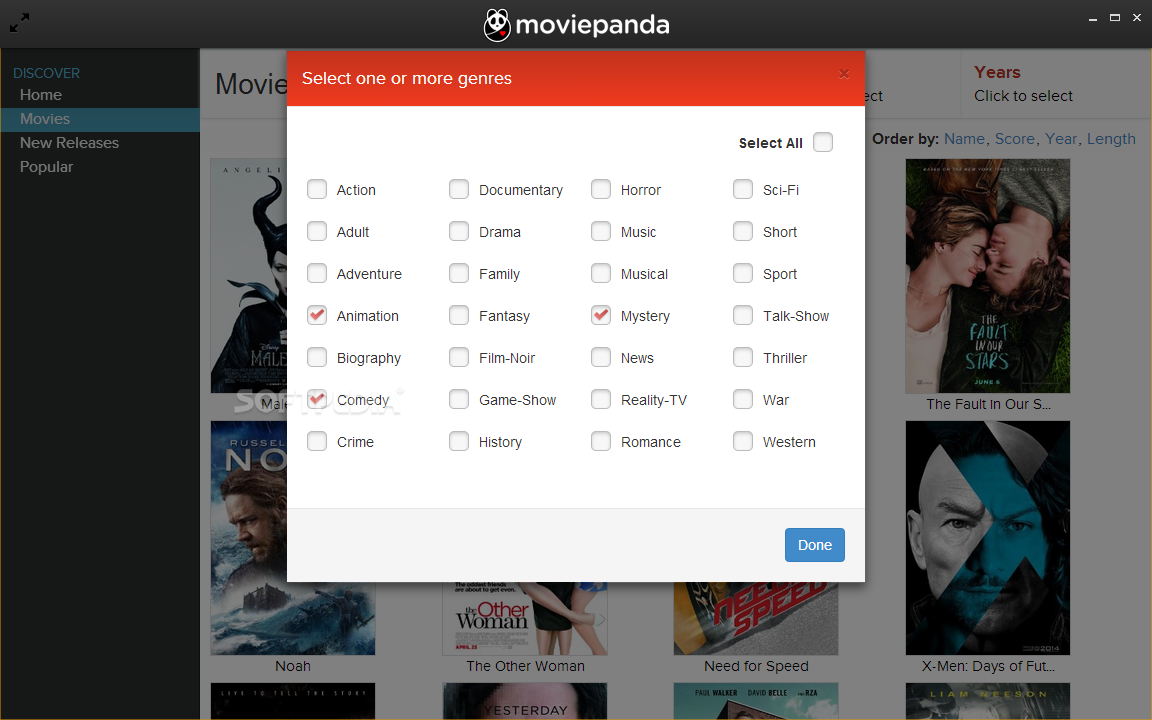Tick the Reality-TV checkbox
The width and height of the screenshot is (1152, 720).
(x=601, y=398)
